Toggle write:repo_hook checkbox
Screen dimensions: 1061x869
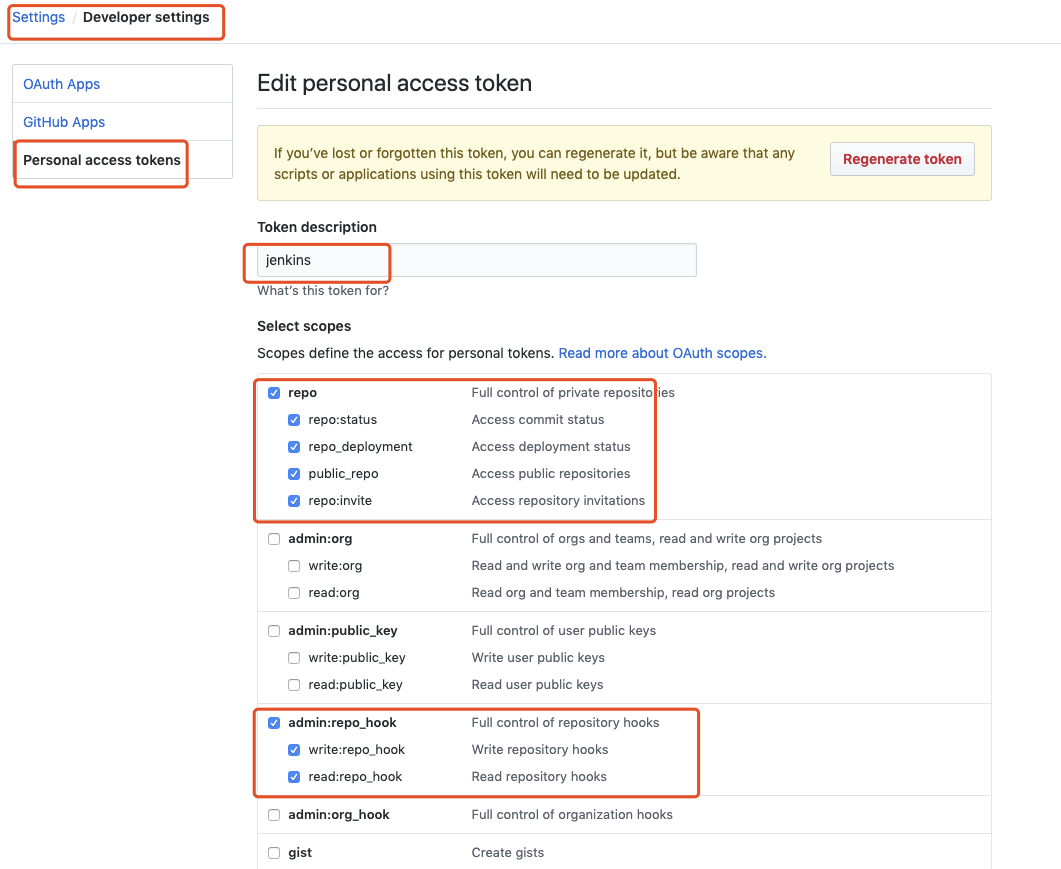[294, 750]
